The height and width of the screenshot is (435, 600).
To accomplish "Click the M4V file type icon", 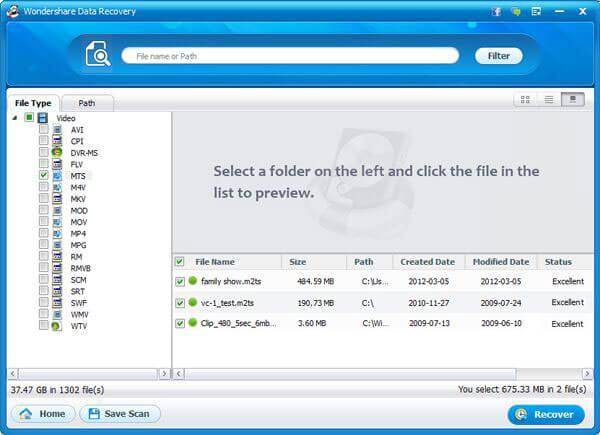I will pos(57,187).
